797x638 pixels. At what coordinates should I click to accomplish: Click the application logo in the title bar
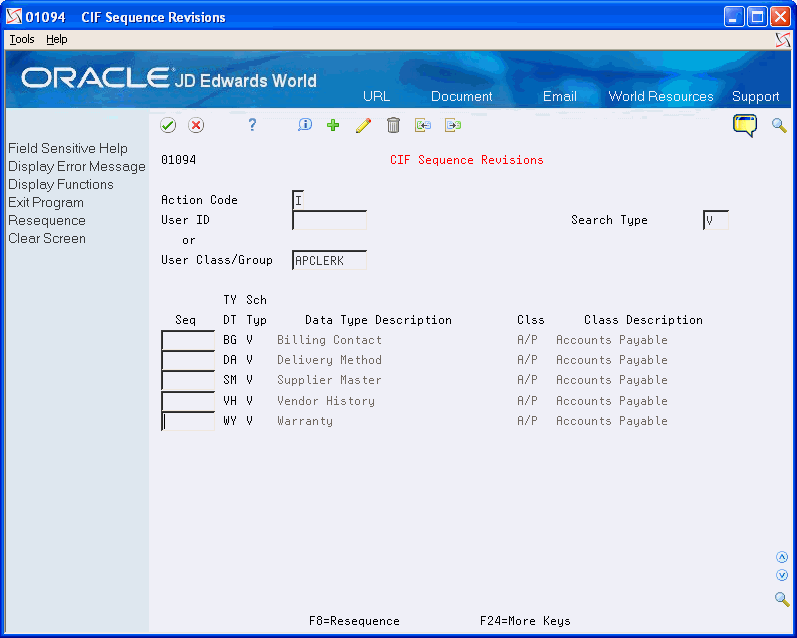tap(14, 17)
